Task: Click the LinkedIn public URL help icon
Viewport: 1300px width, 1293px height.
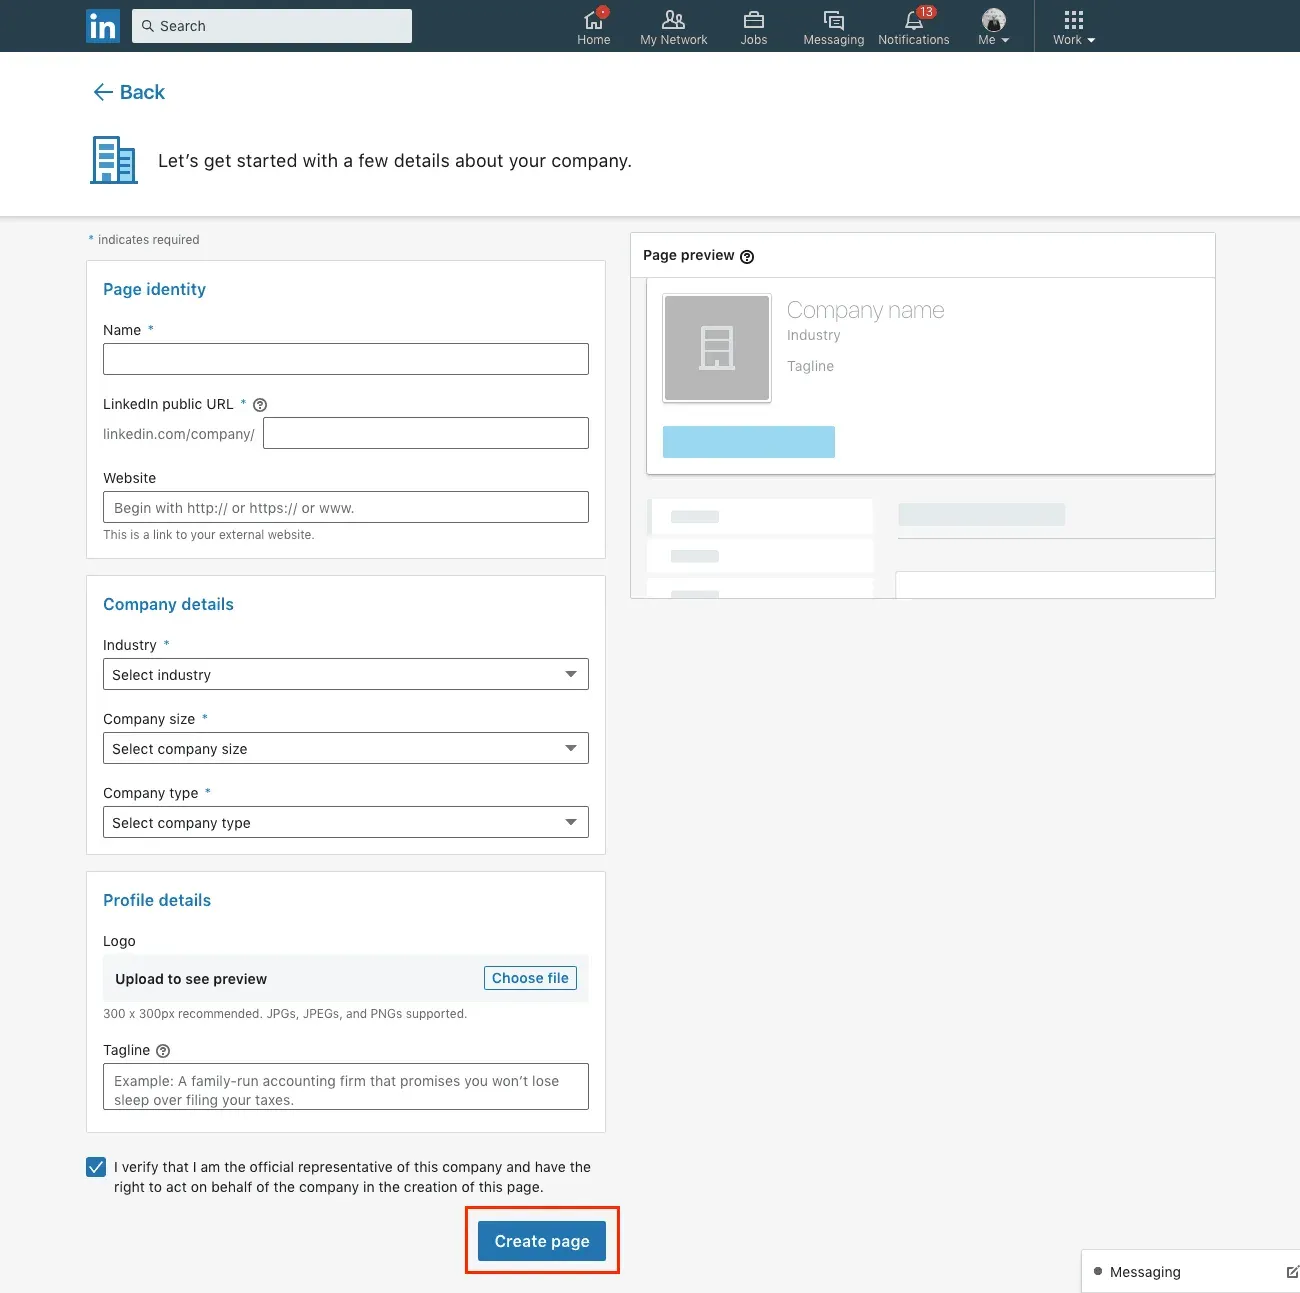Action: pos(260,404)
